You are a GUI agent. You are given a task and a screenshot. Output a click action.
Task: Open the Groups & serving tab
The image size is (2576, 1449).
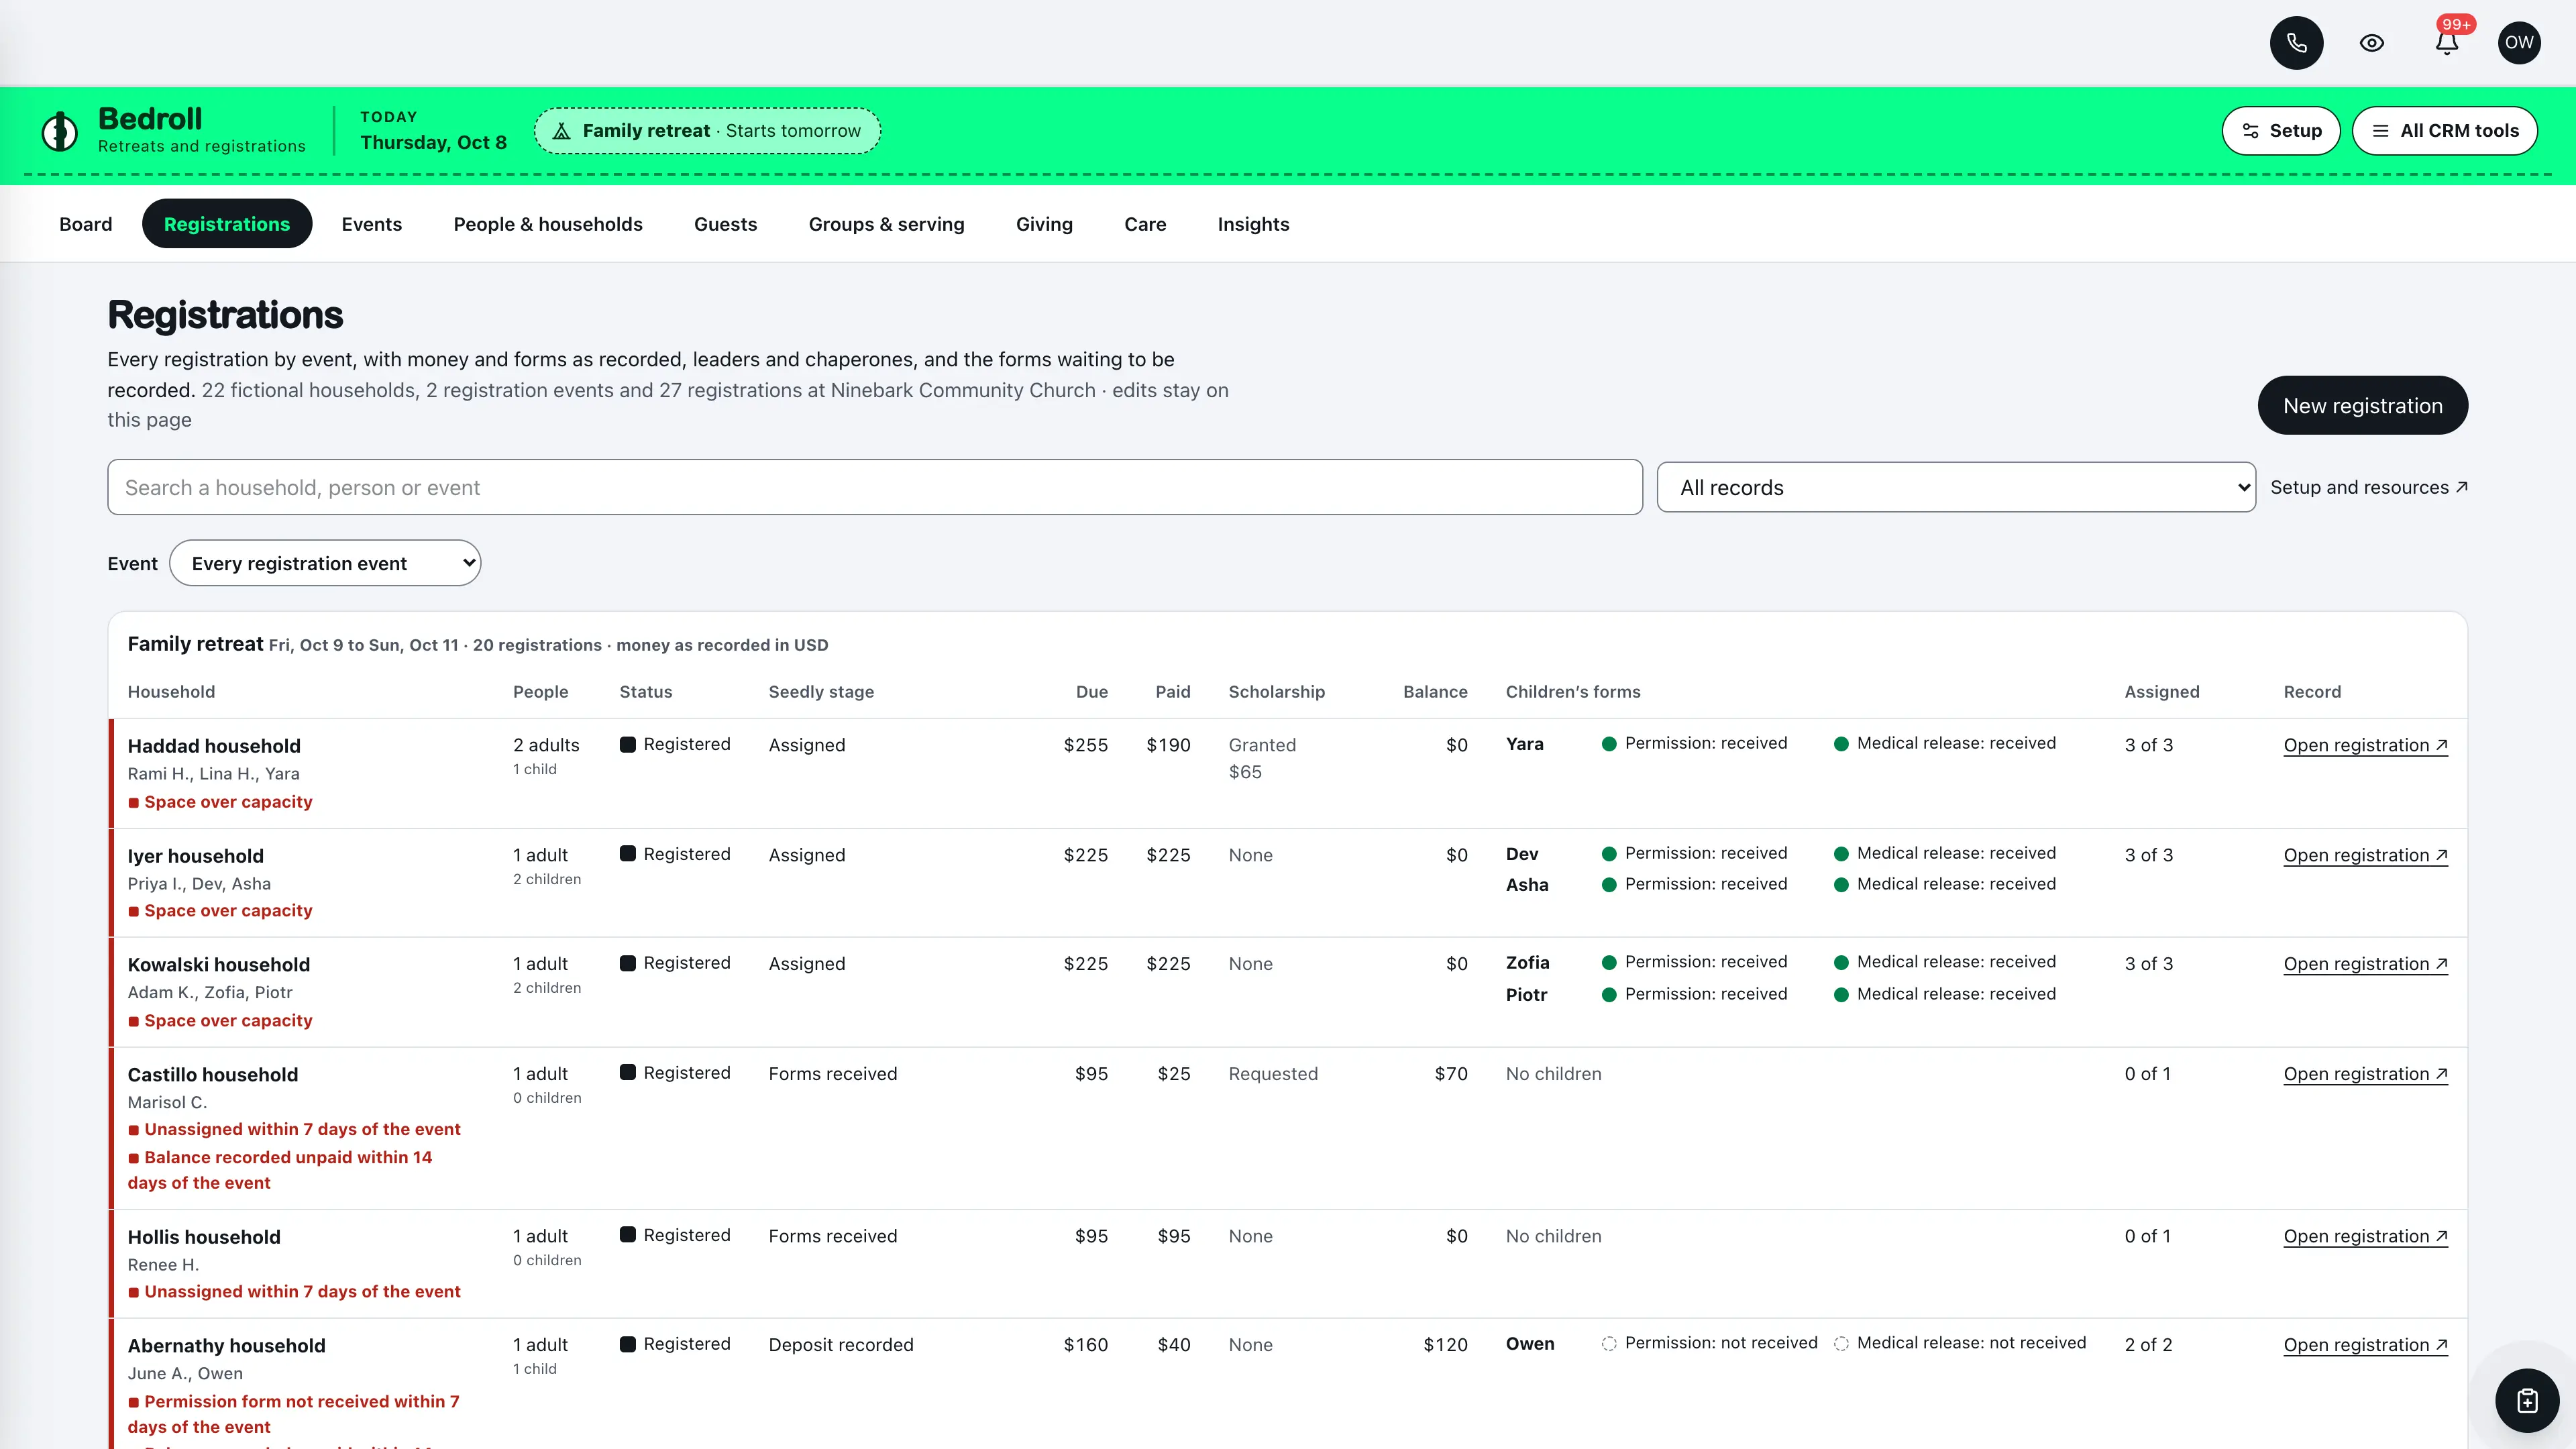click(x=887, y=224)
